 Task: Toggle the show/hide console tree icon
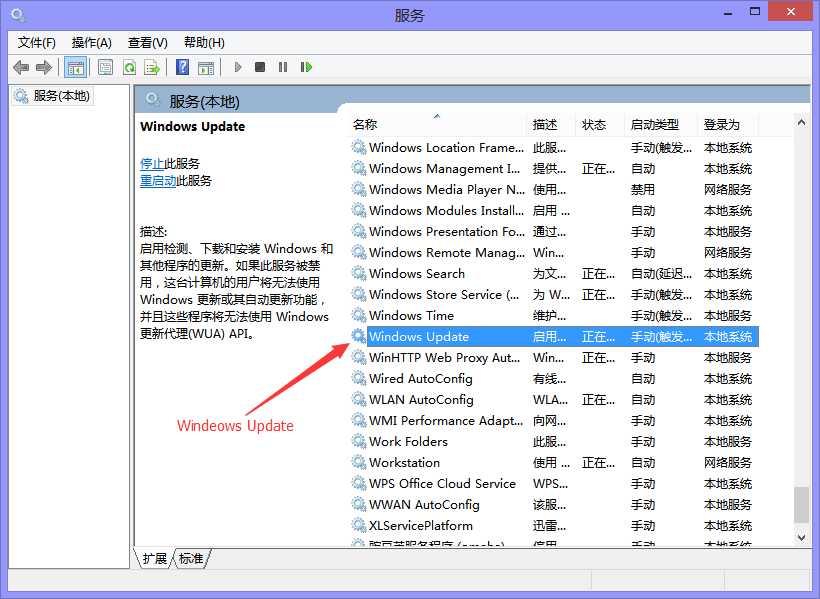[x=75, y=67]
